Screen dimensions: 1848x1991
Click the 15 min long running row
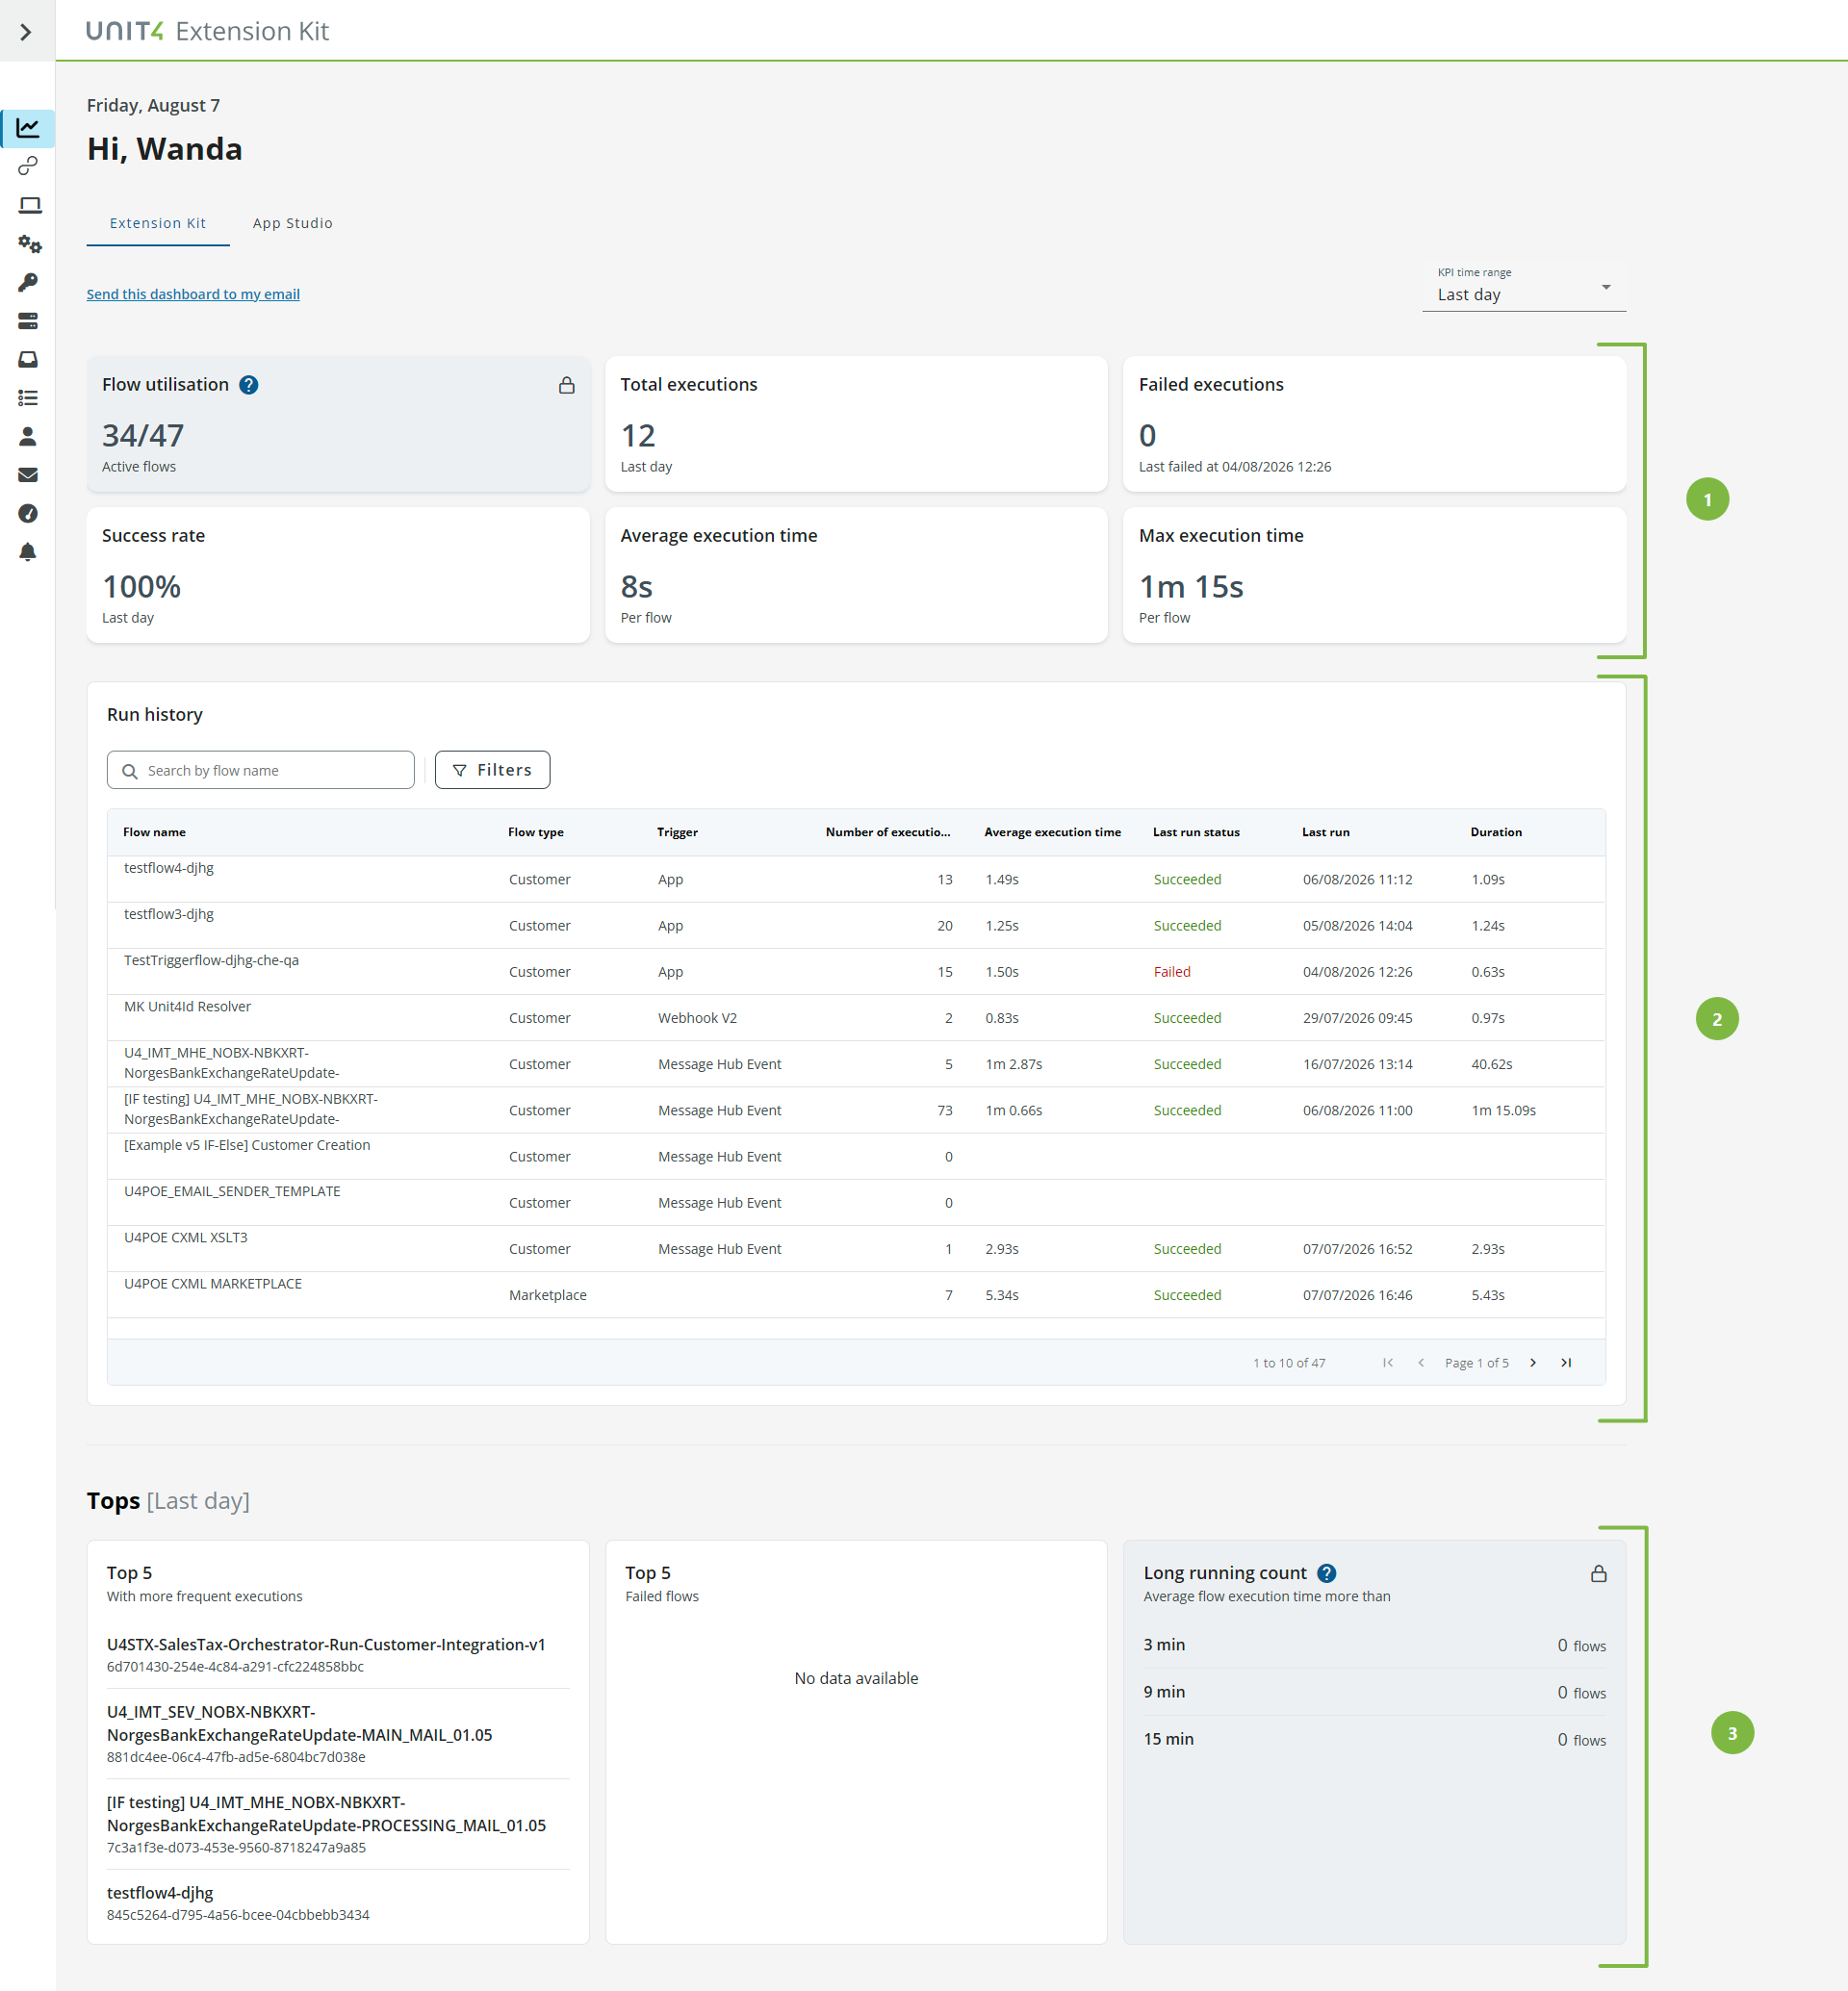coord(1374,1739)
